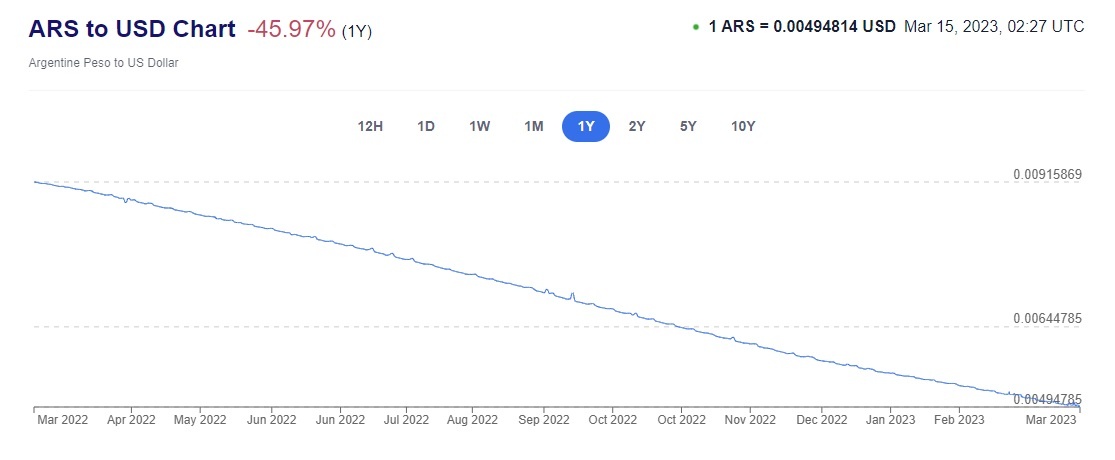
Task: Select the 5Y chart range
Action: (x=688, y=126)
